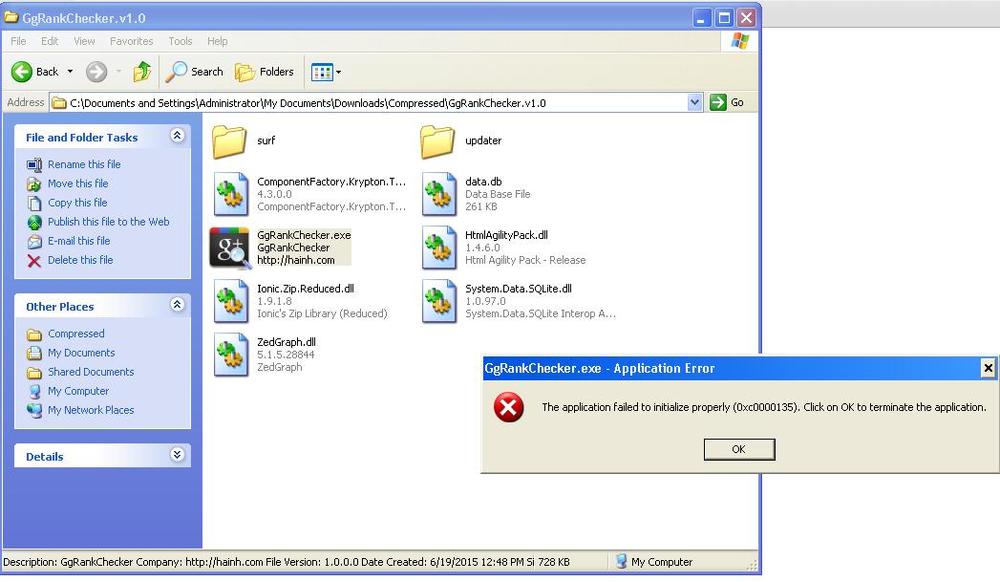The image size is (1000, 582).
Task: Close the Application Error dialog
Action: (988, 368)
